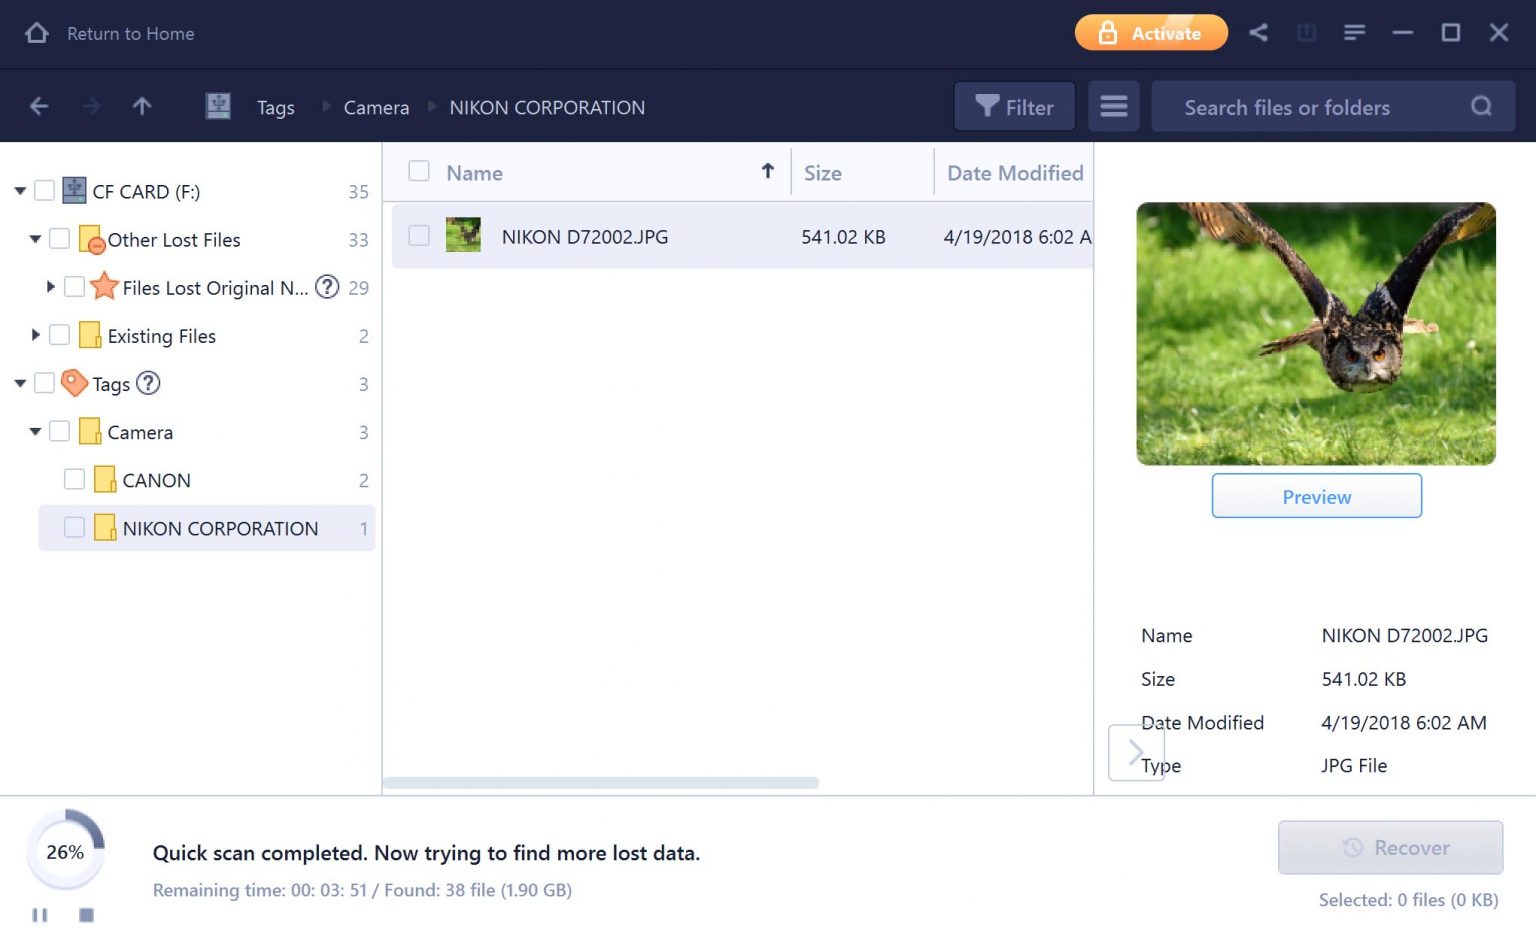The image size is (1536, 937).
Task: Click the Search files or folders field
Action: [1300, 107]
